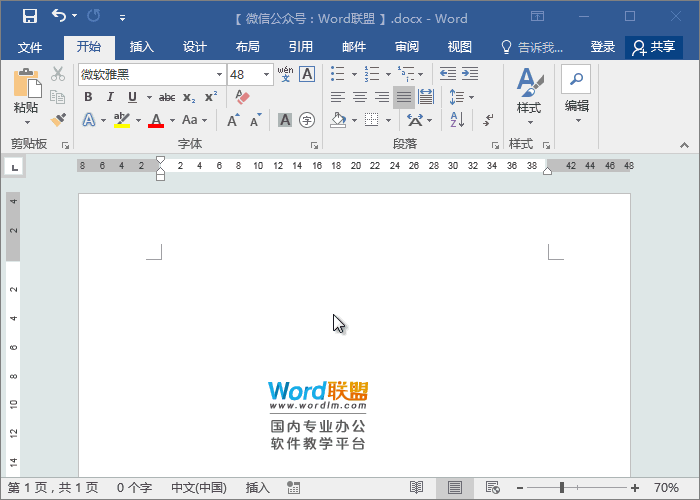This screenshot has height=500, width=700.
Task: Switch to the 布局 tab
Action: click(248, 47)
